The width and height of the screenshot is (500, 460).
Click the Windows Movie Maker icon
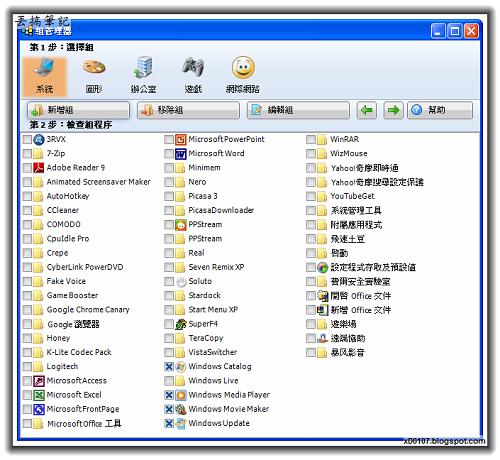coord(181,409)
